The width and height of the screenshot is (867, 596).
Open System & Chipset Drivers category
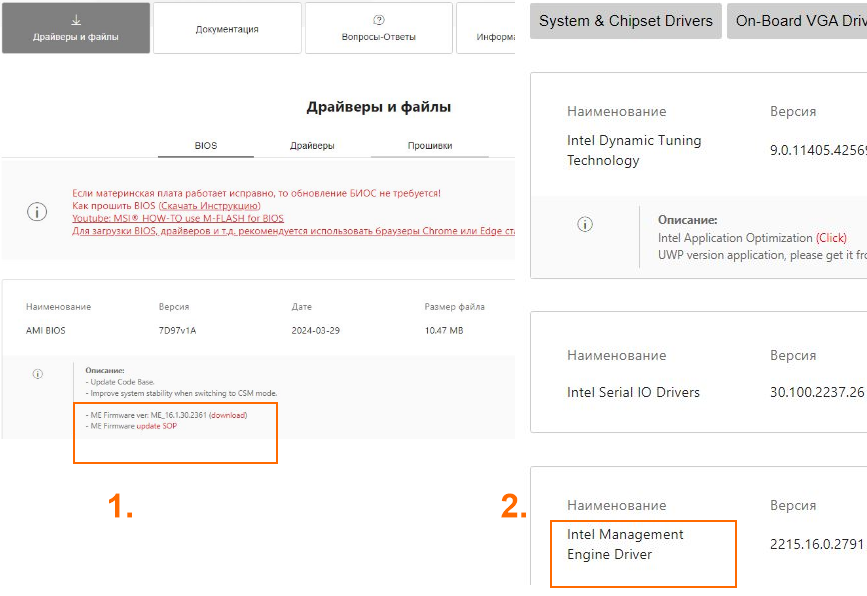pyautogui.click(x=626, y=21)
